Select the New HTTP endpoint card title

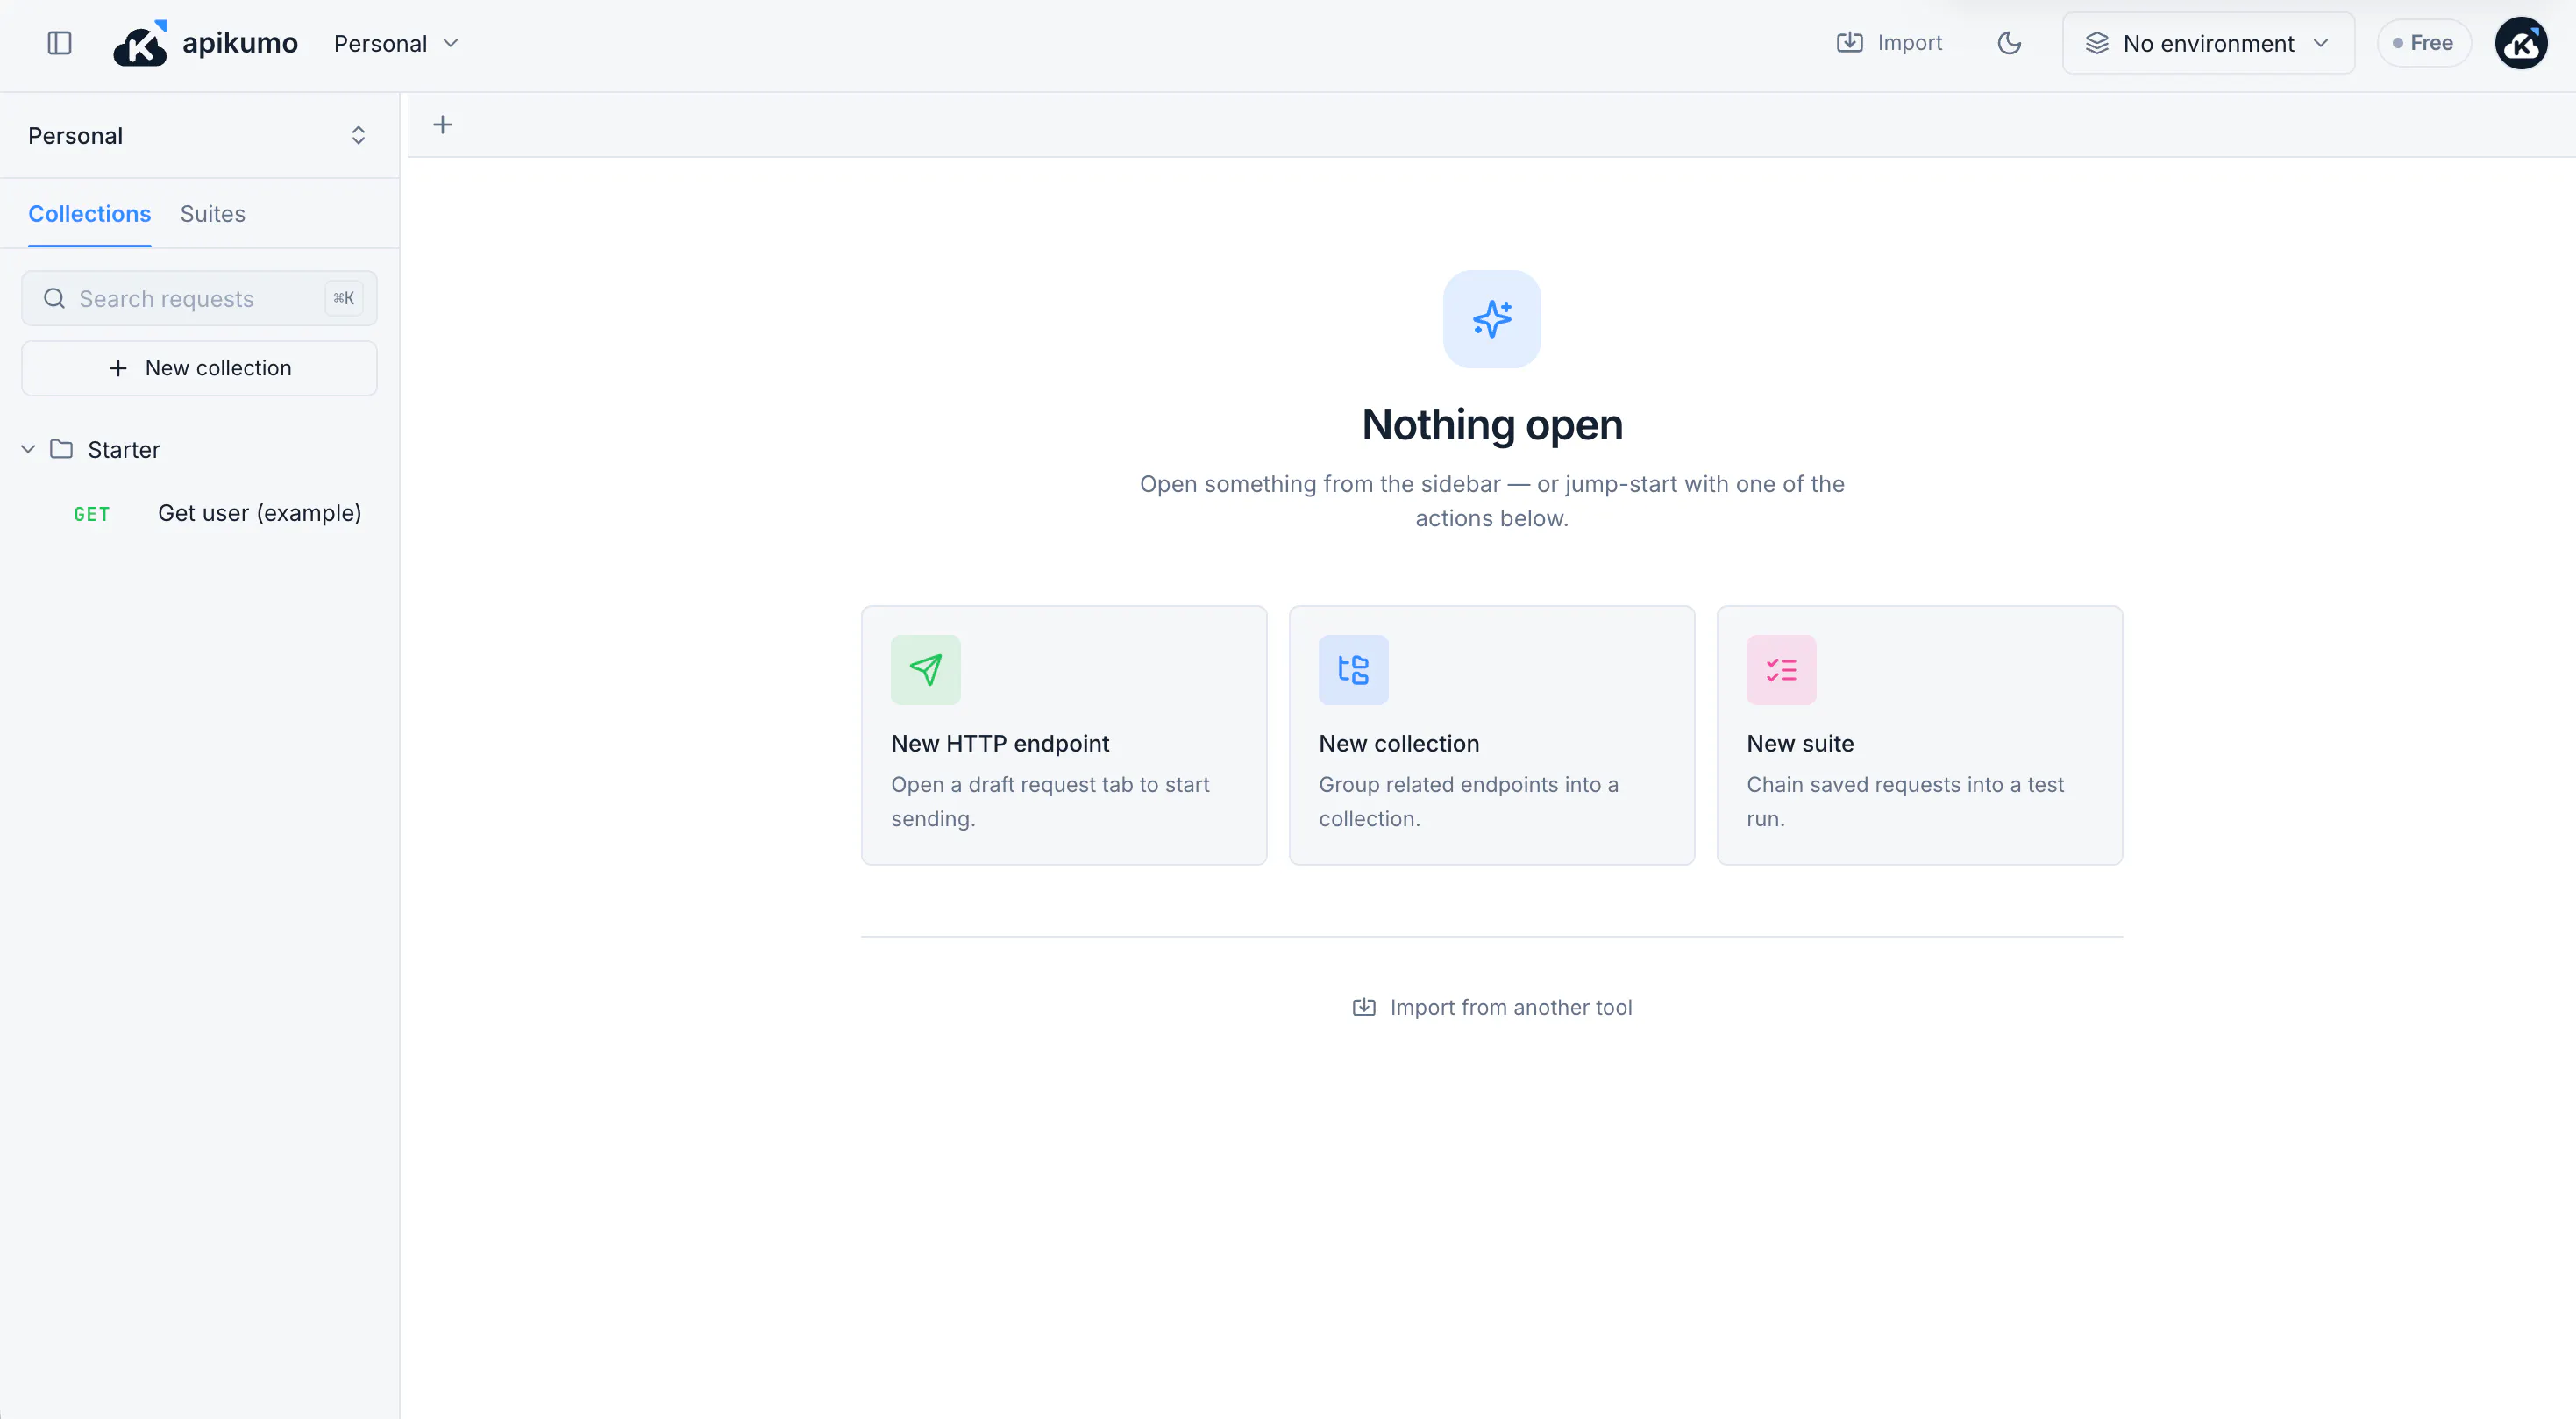tap(1000, 743)
